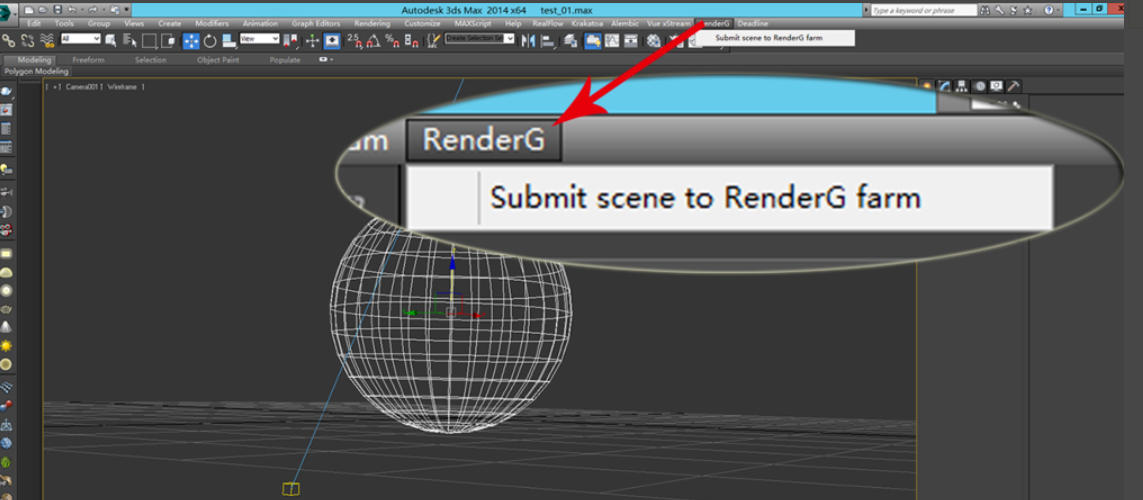Select the Select and Link chain tool

[x=9, y=40]
